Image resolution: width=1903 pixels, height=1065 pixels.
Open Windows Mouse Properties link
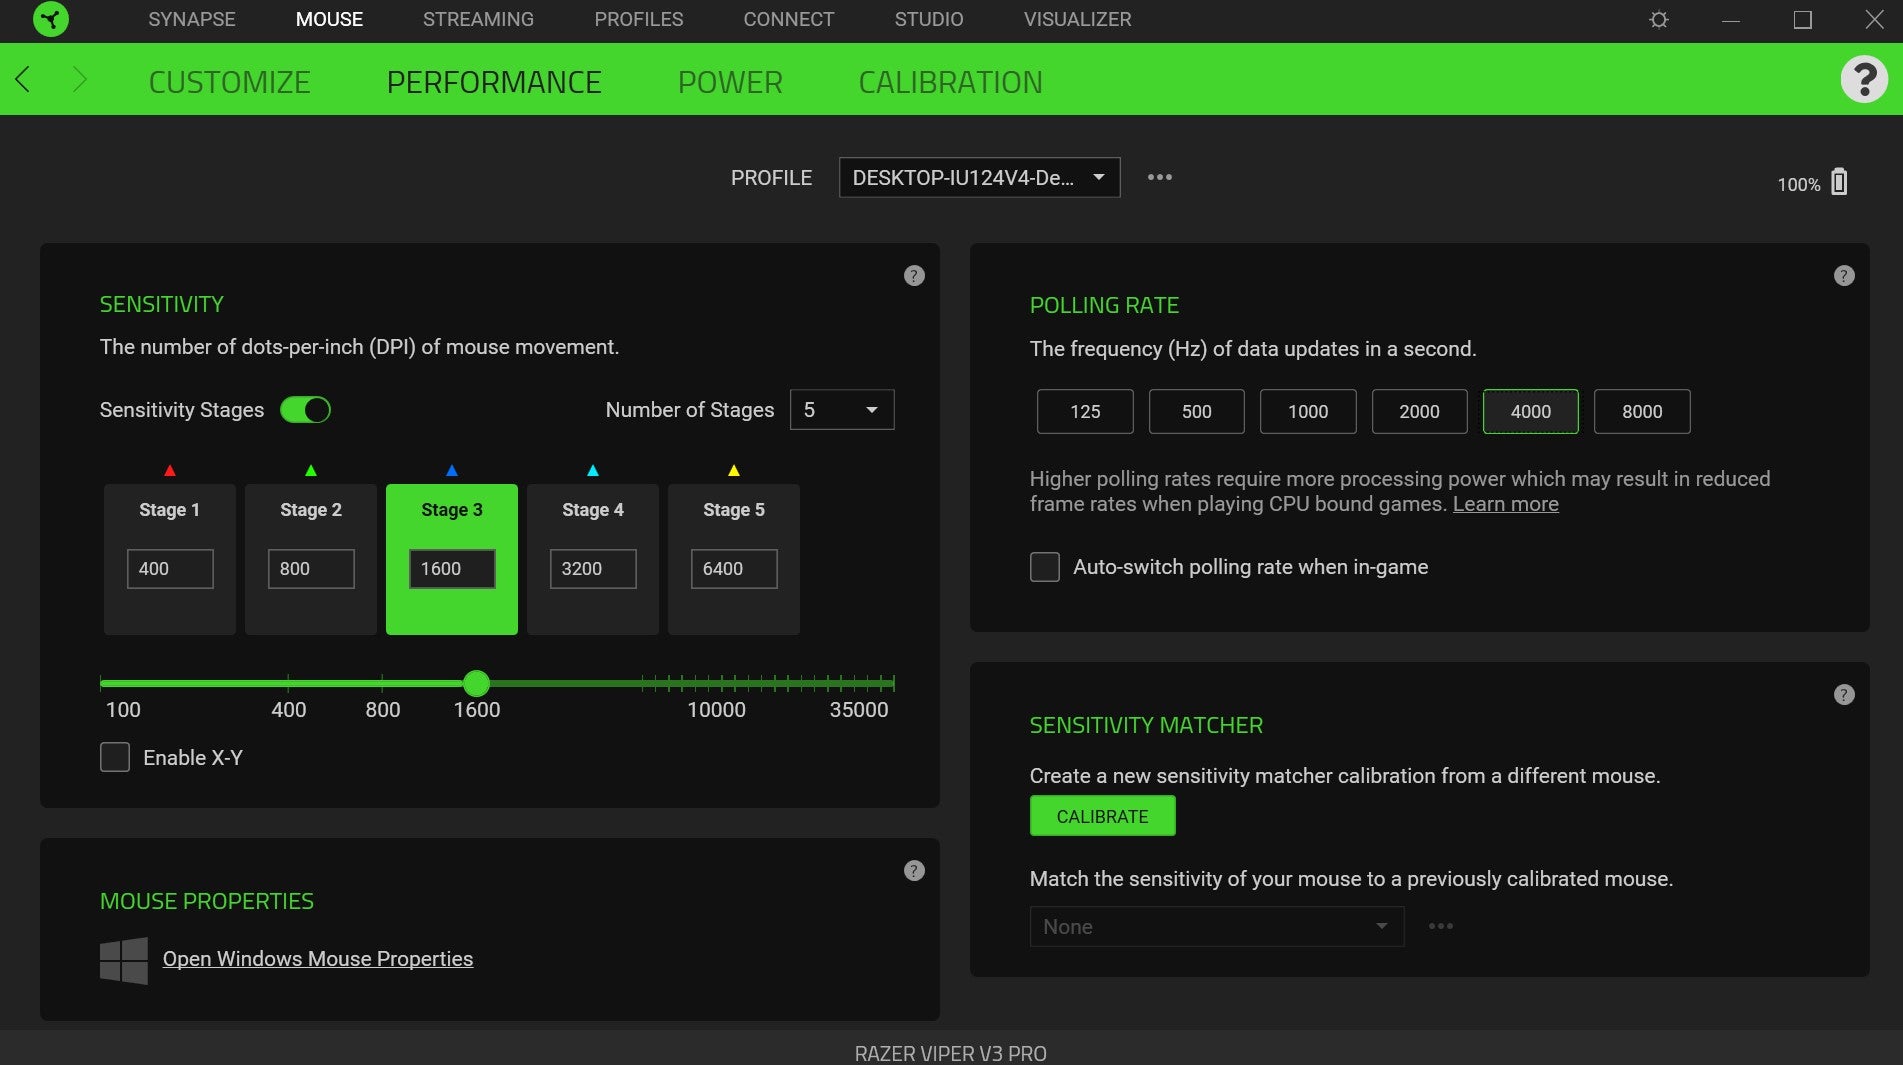tap(317, 959)
